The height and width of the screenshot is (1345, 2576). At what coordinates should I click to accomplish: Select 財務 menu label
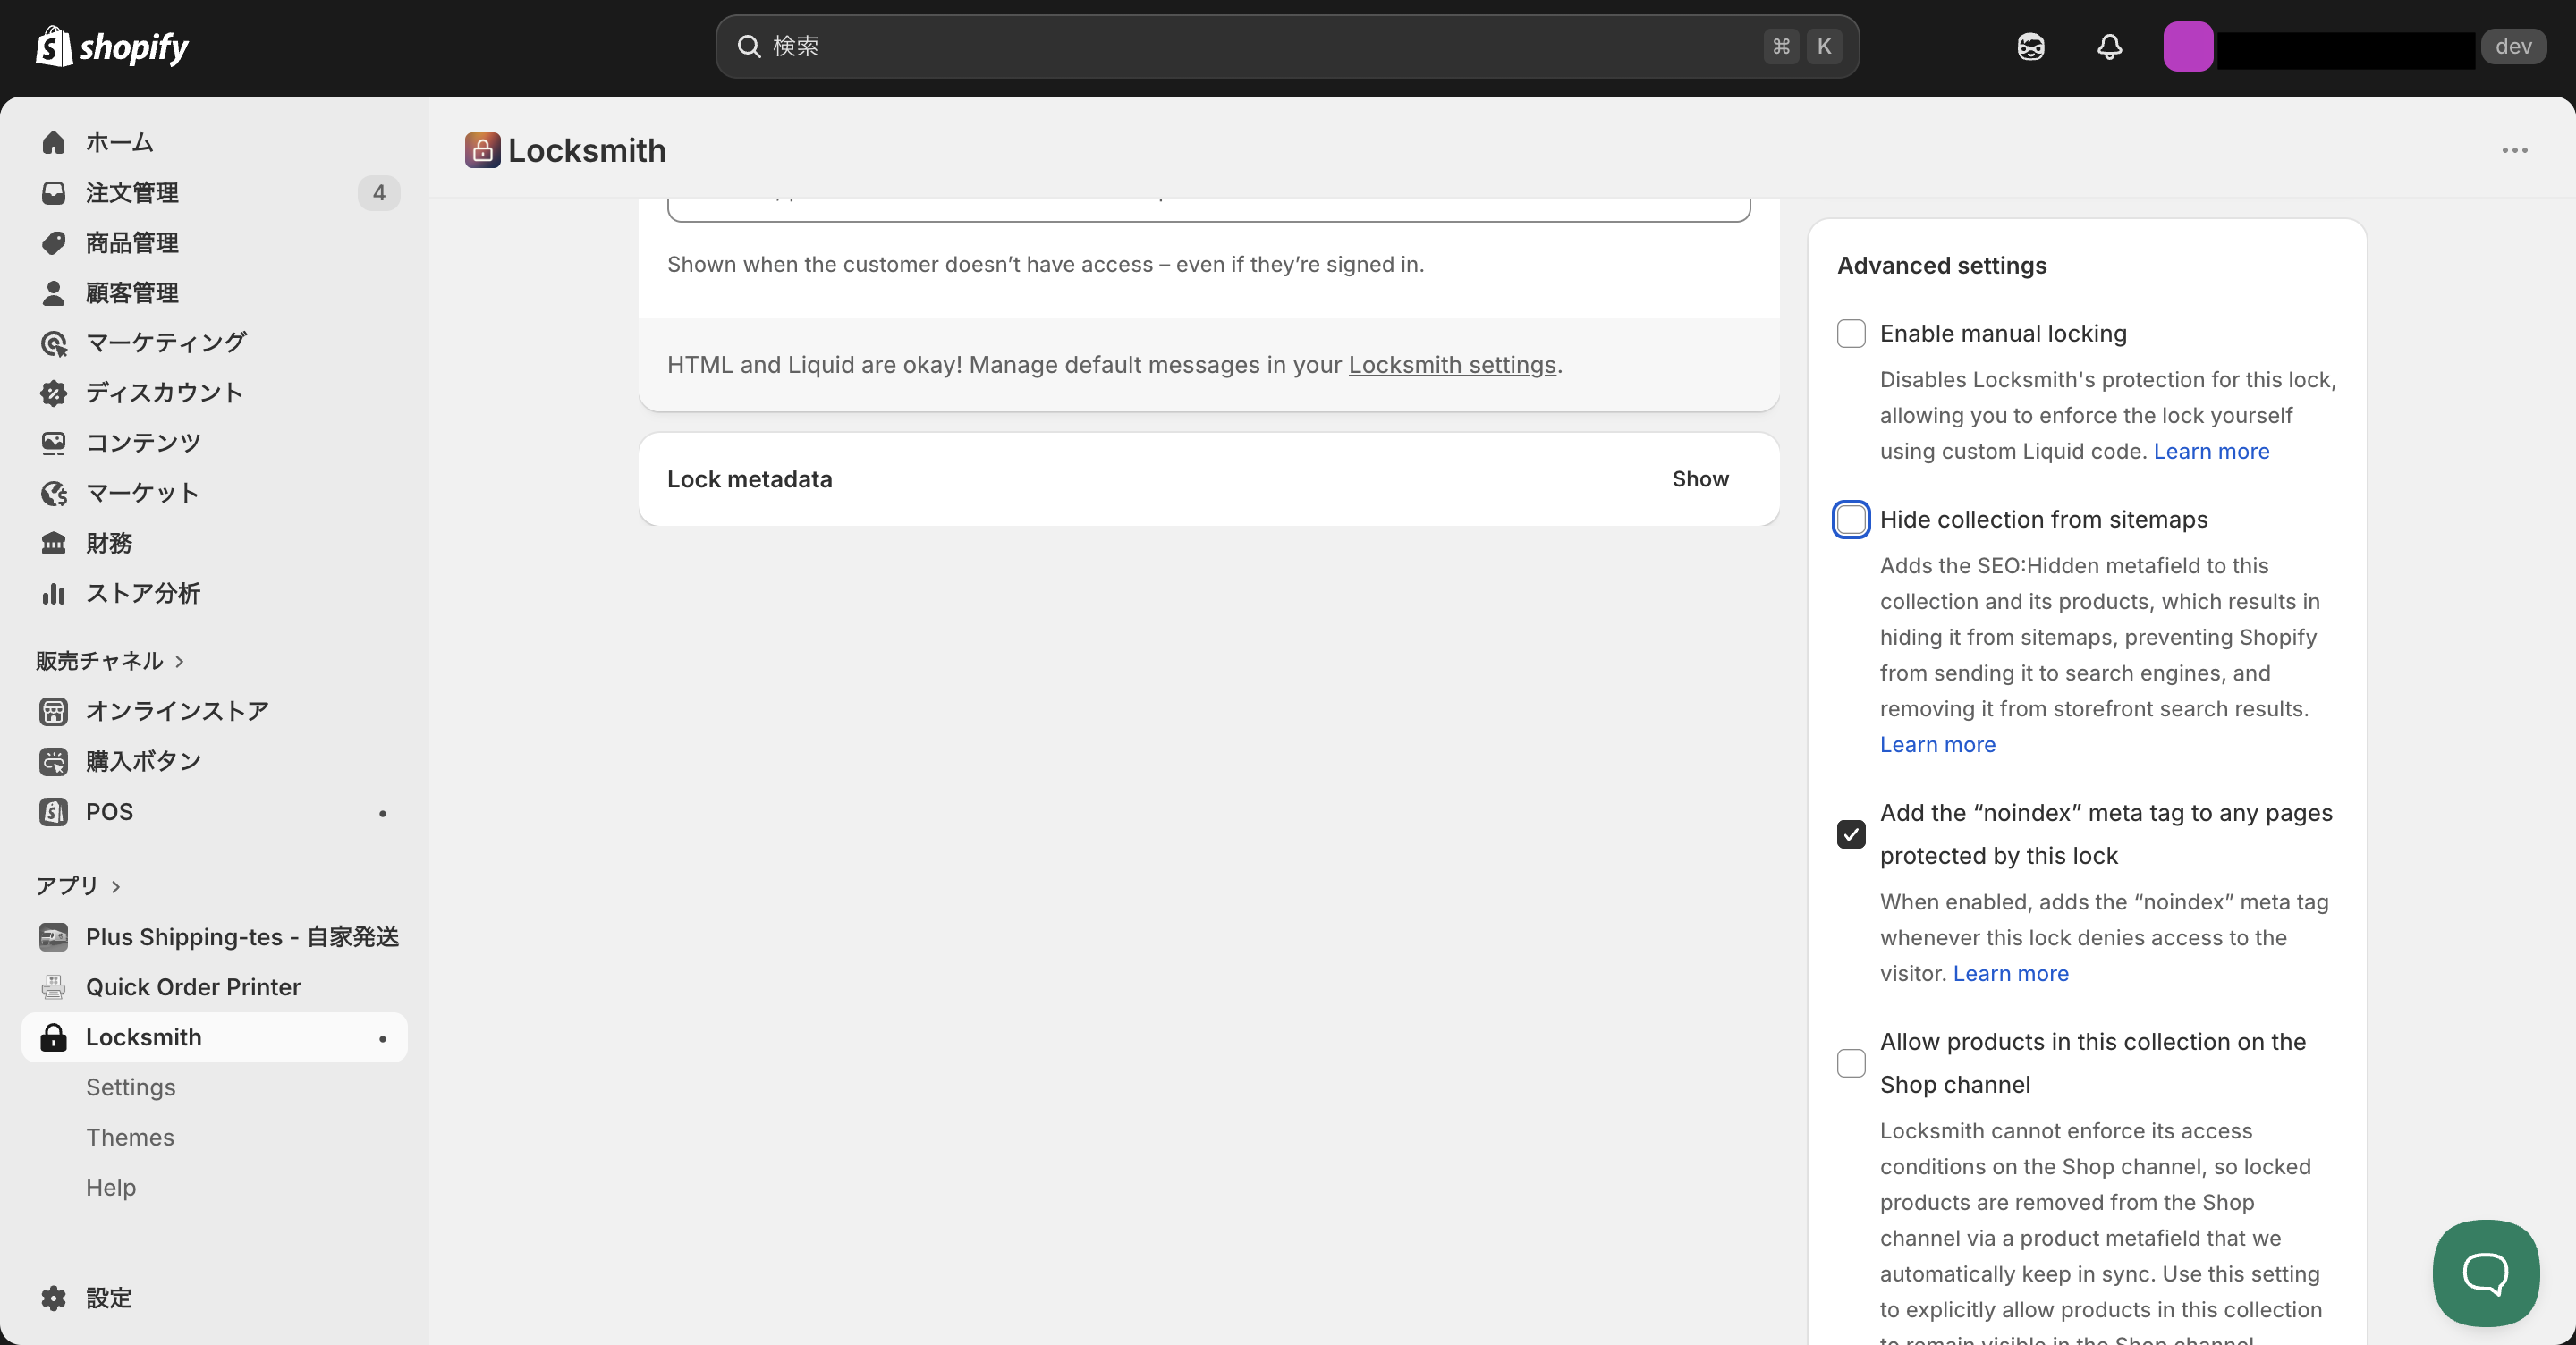pos(109,543)
